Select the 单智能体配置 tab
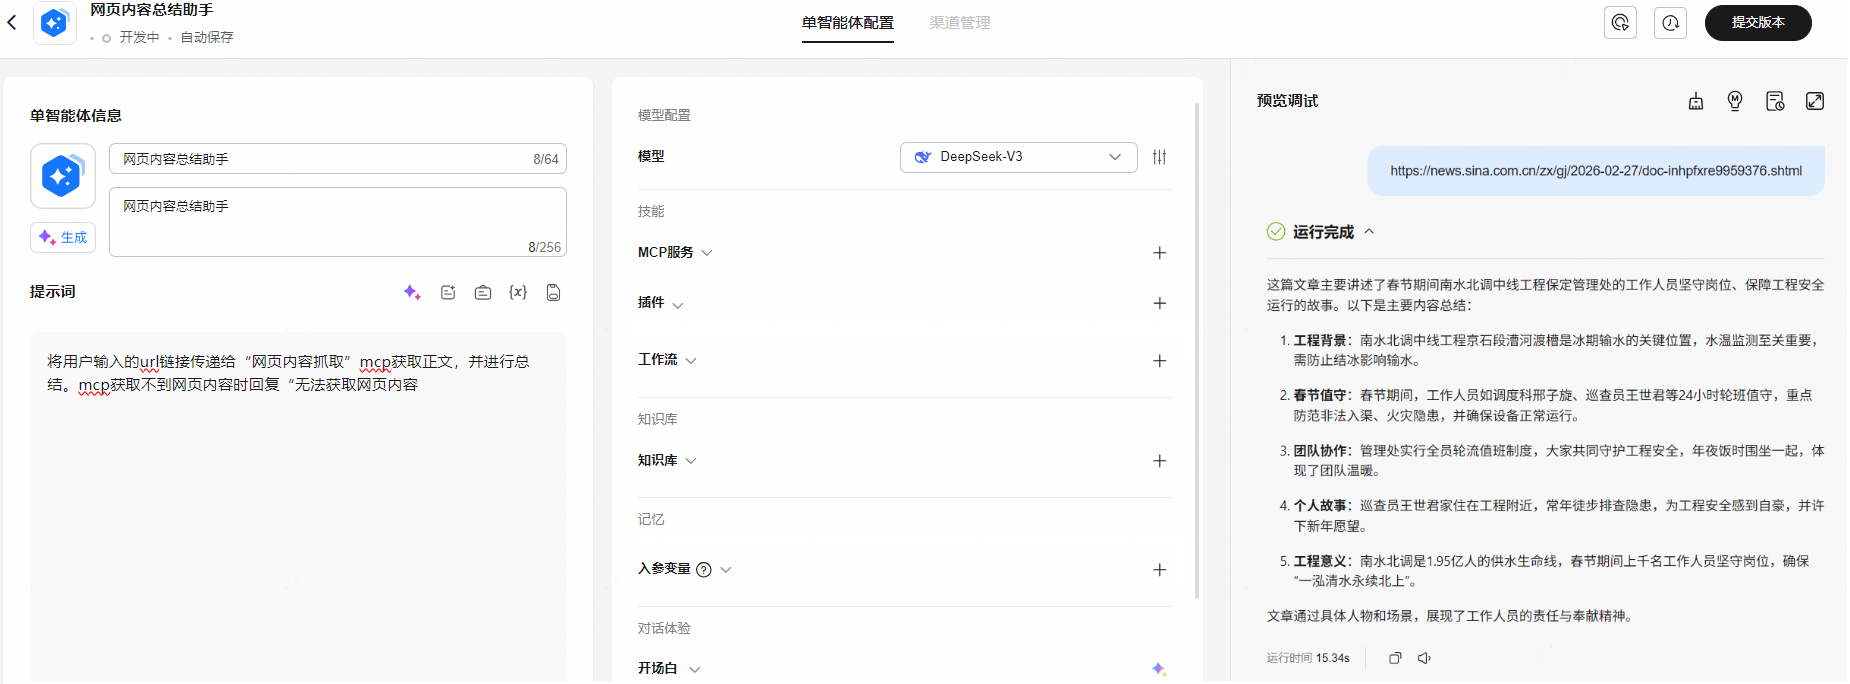 (x=848, y=23)
